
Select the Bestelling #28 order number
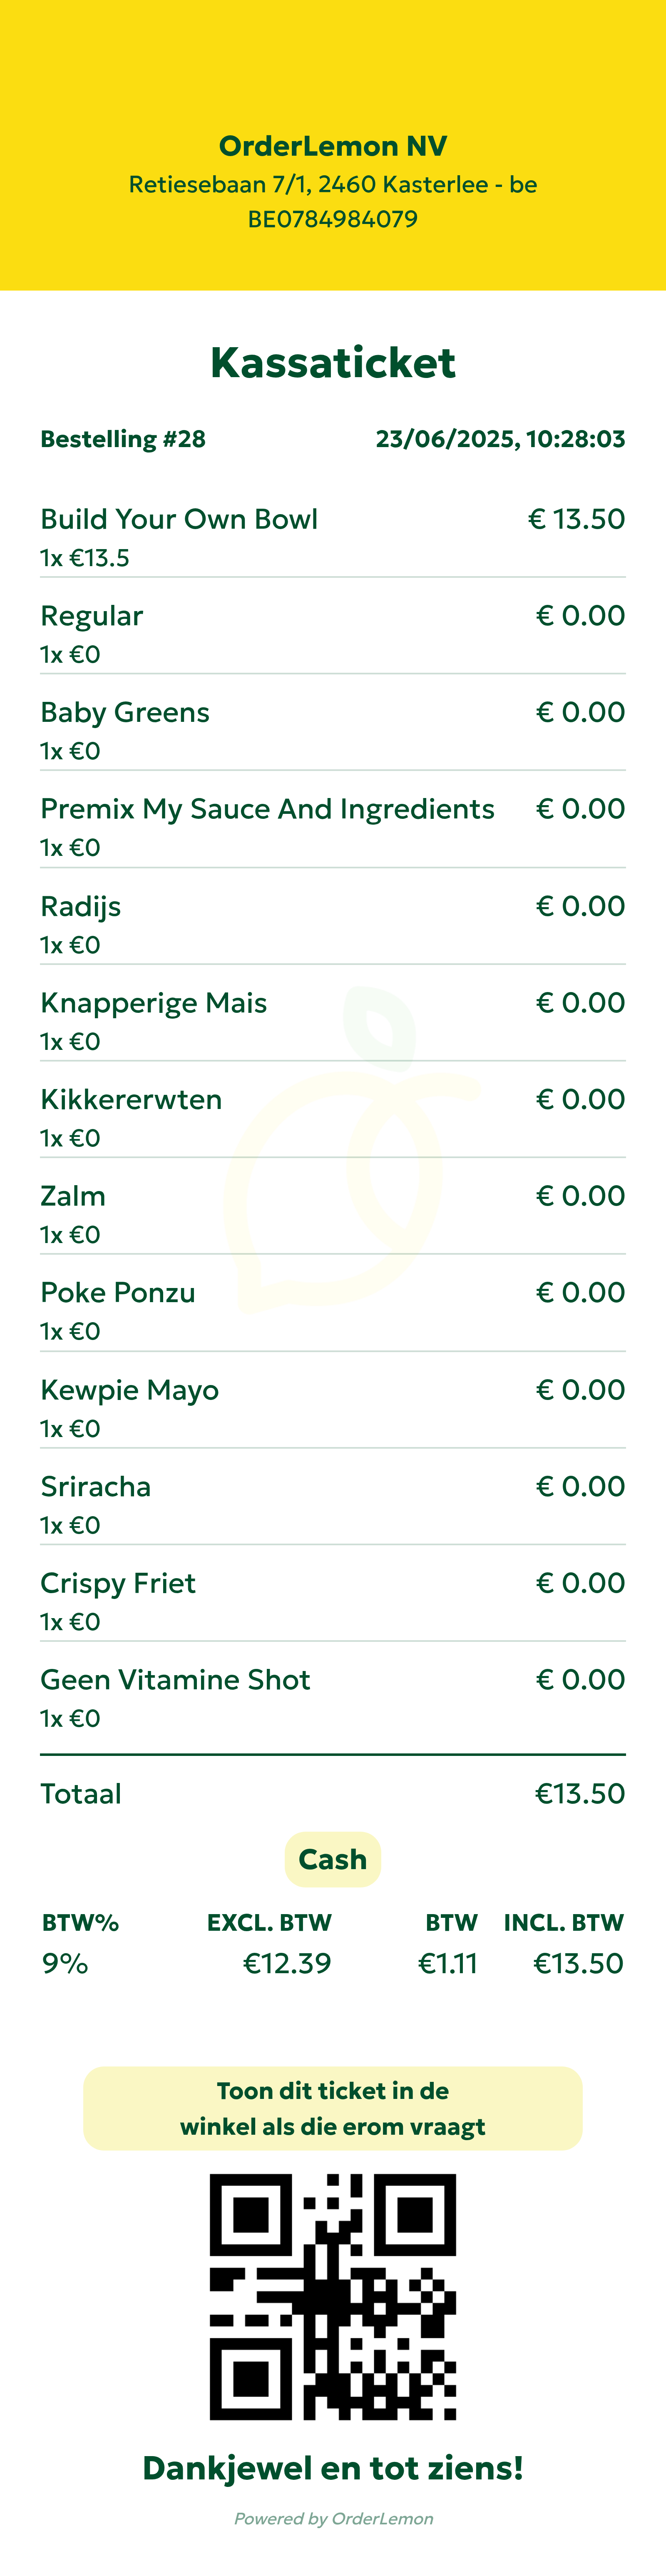[123, 439]
